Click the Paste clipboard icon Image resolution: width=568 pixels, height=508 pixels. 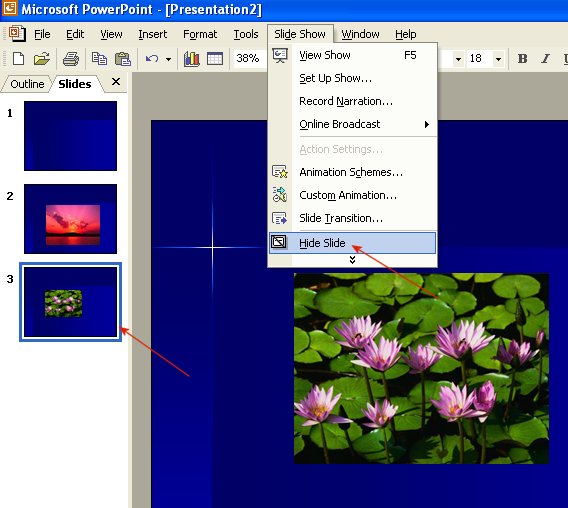[x=122, y=58]
